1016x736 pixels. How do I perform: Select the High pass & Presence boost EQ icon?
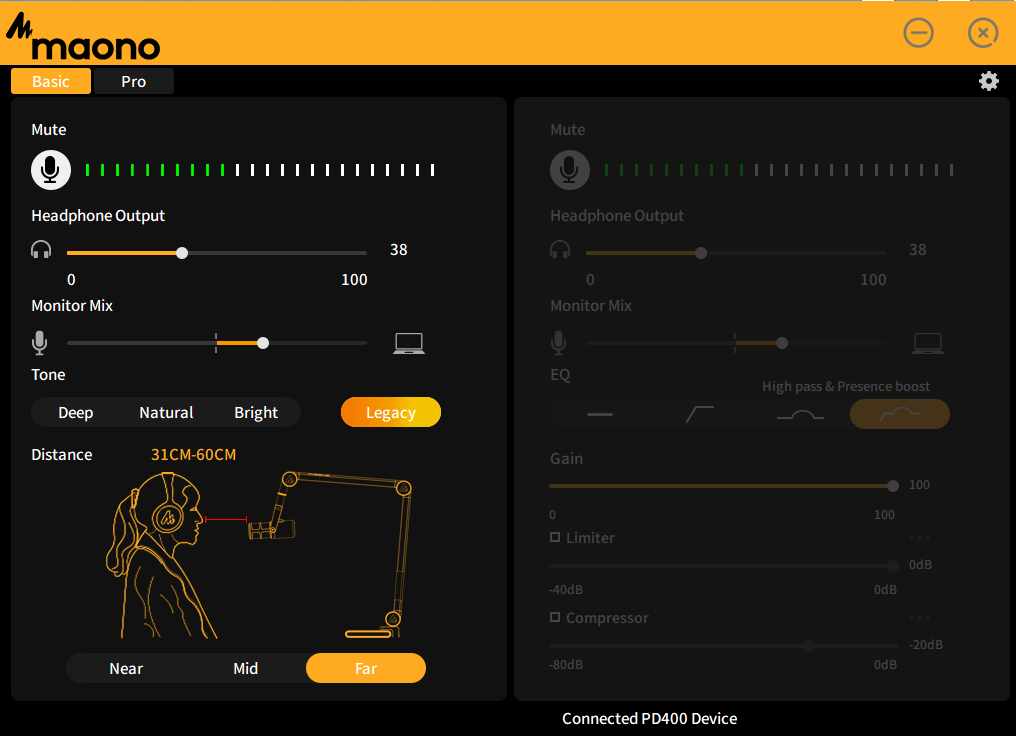[899, 413]
